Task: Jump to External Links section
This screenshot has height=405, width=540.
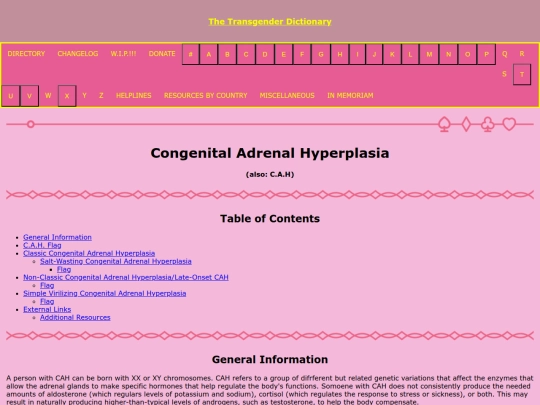Action: 47,309
